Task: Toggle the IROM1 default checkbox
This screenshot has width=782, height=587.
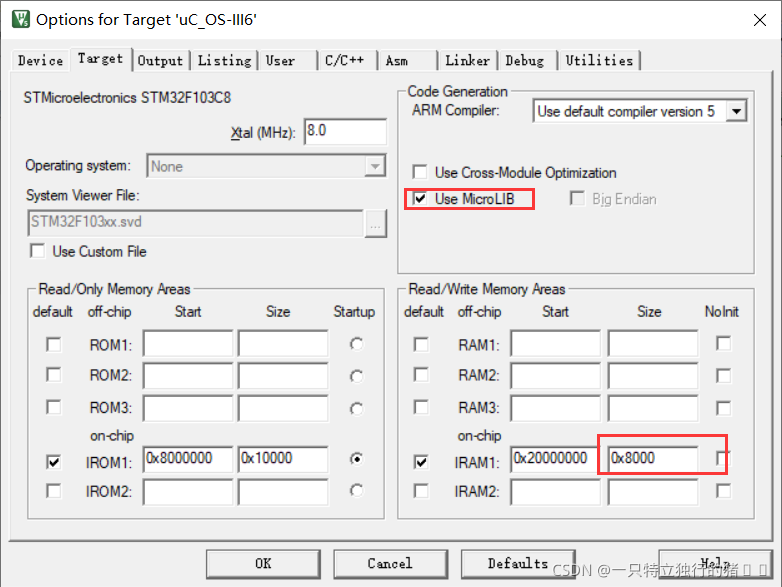Action: [53, 462]
